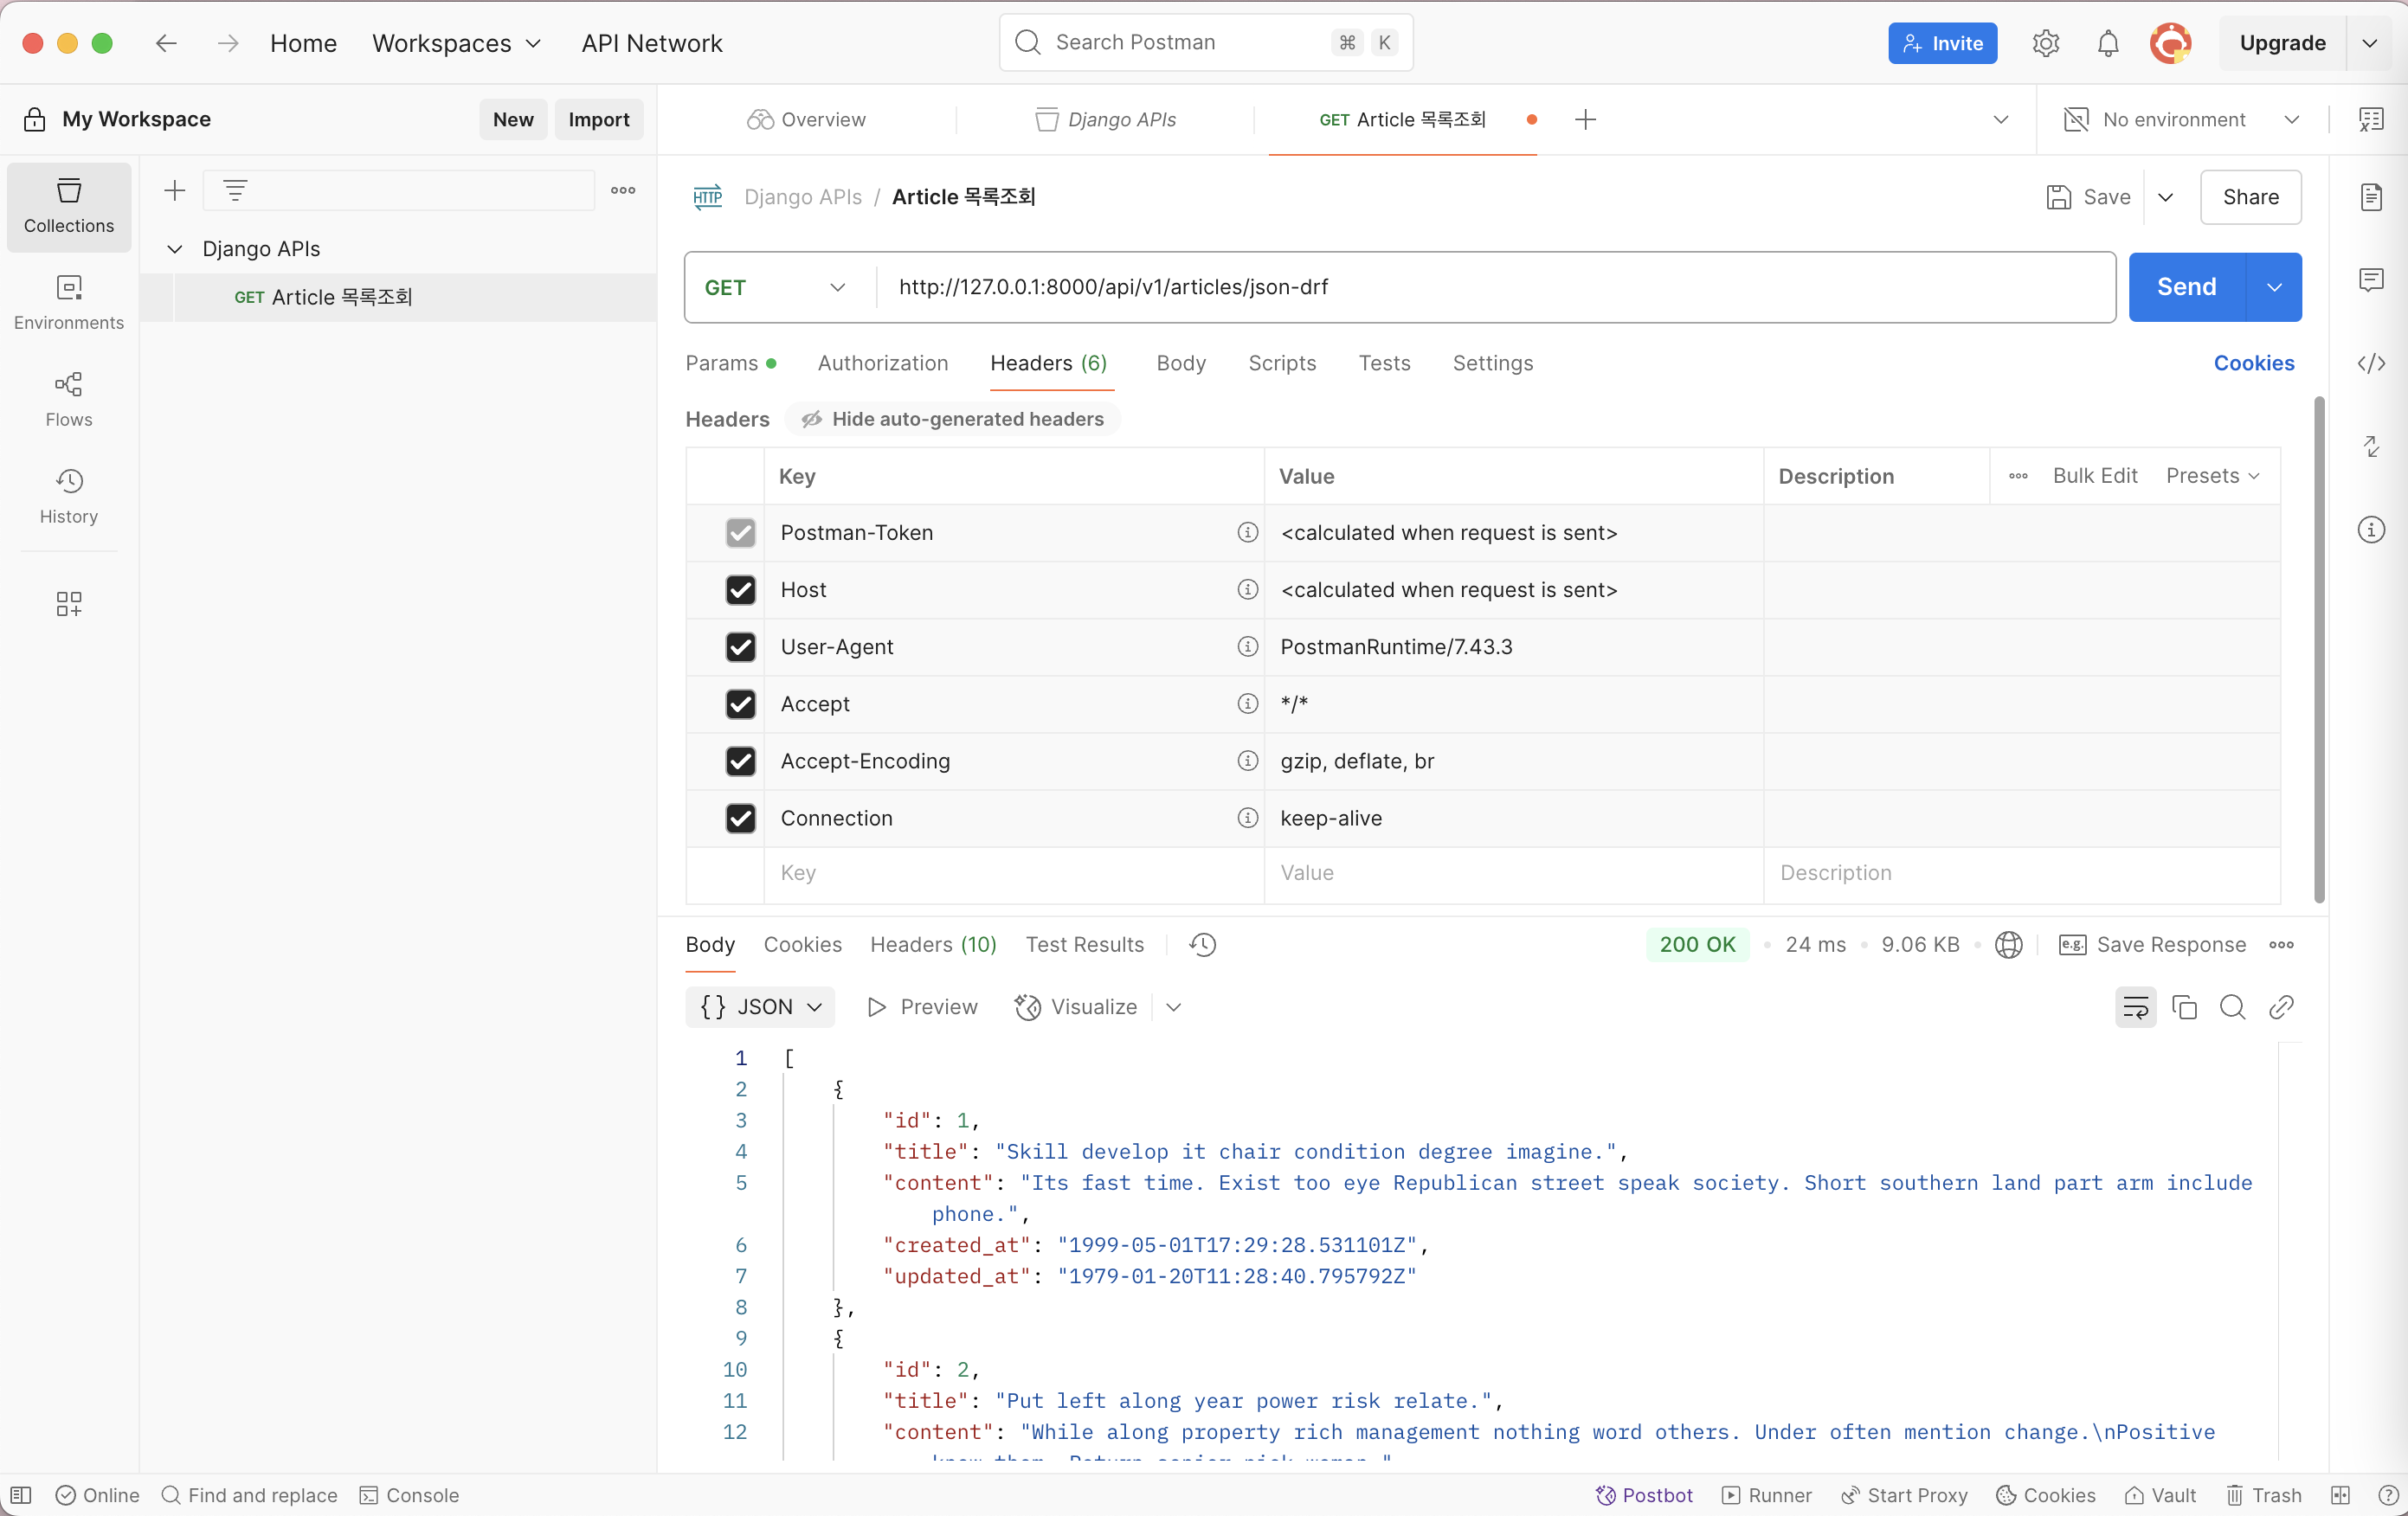Click the Search Postman field
Image resolution: width=2408 pixels, height=1516 pixels.
pos(1206,43)
